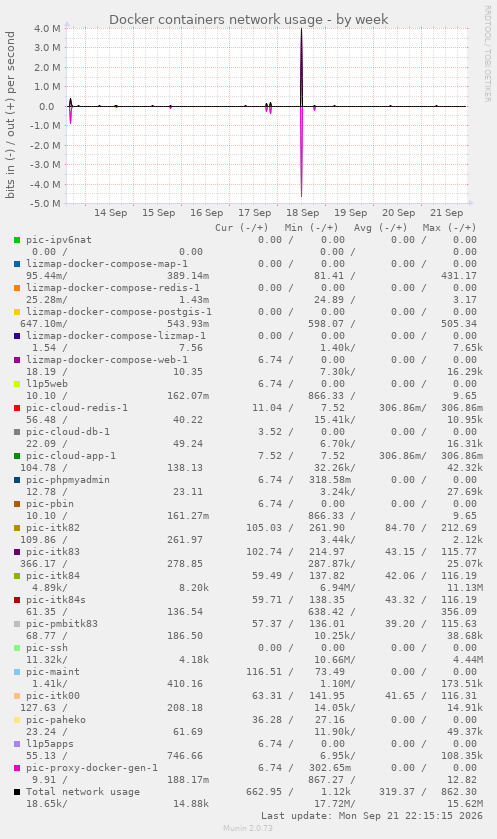The image size is (497, 839).
Task: Click the 'lizmap-docker-compose-lizmap-1' label
Action: tap(116, 336)
